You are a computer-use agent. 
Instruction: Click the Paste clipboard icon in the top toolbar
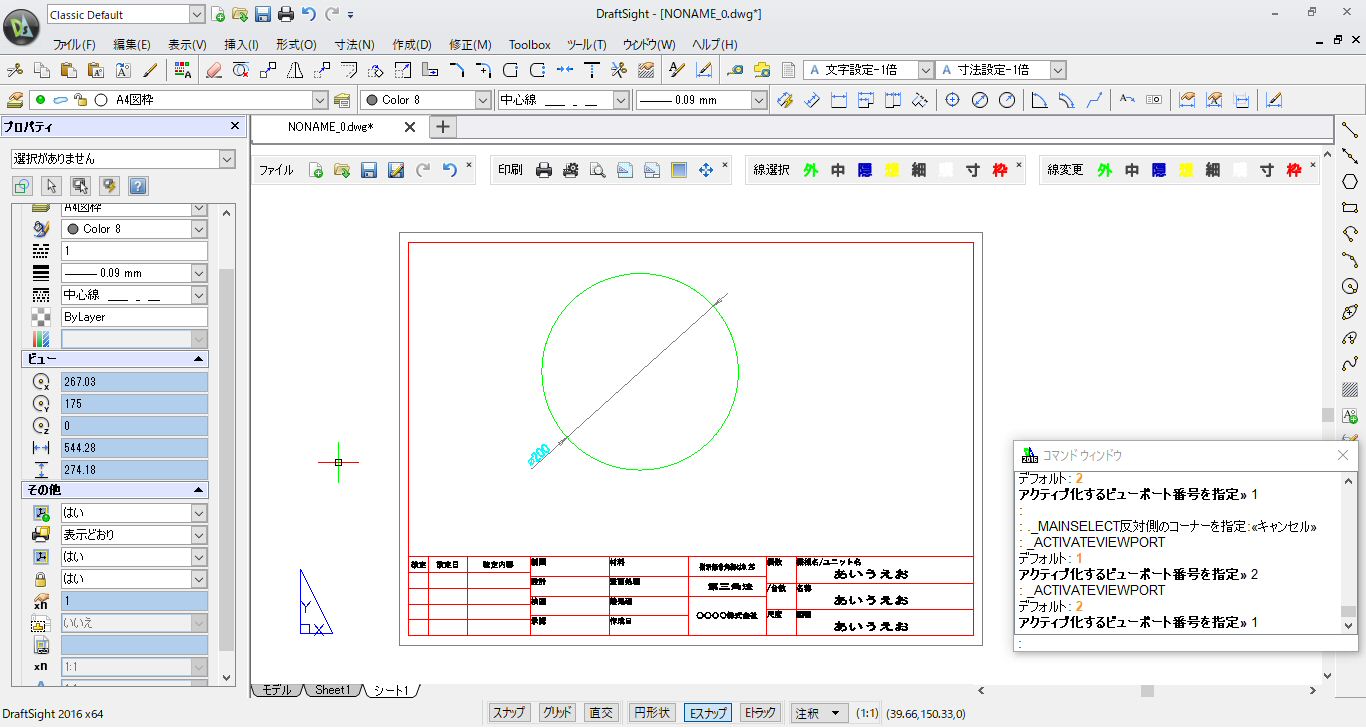tap(68, 70)
